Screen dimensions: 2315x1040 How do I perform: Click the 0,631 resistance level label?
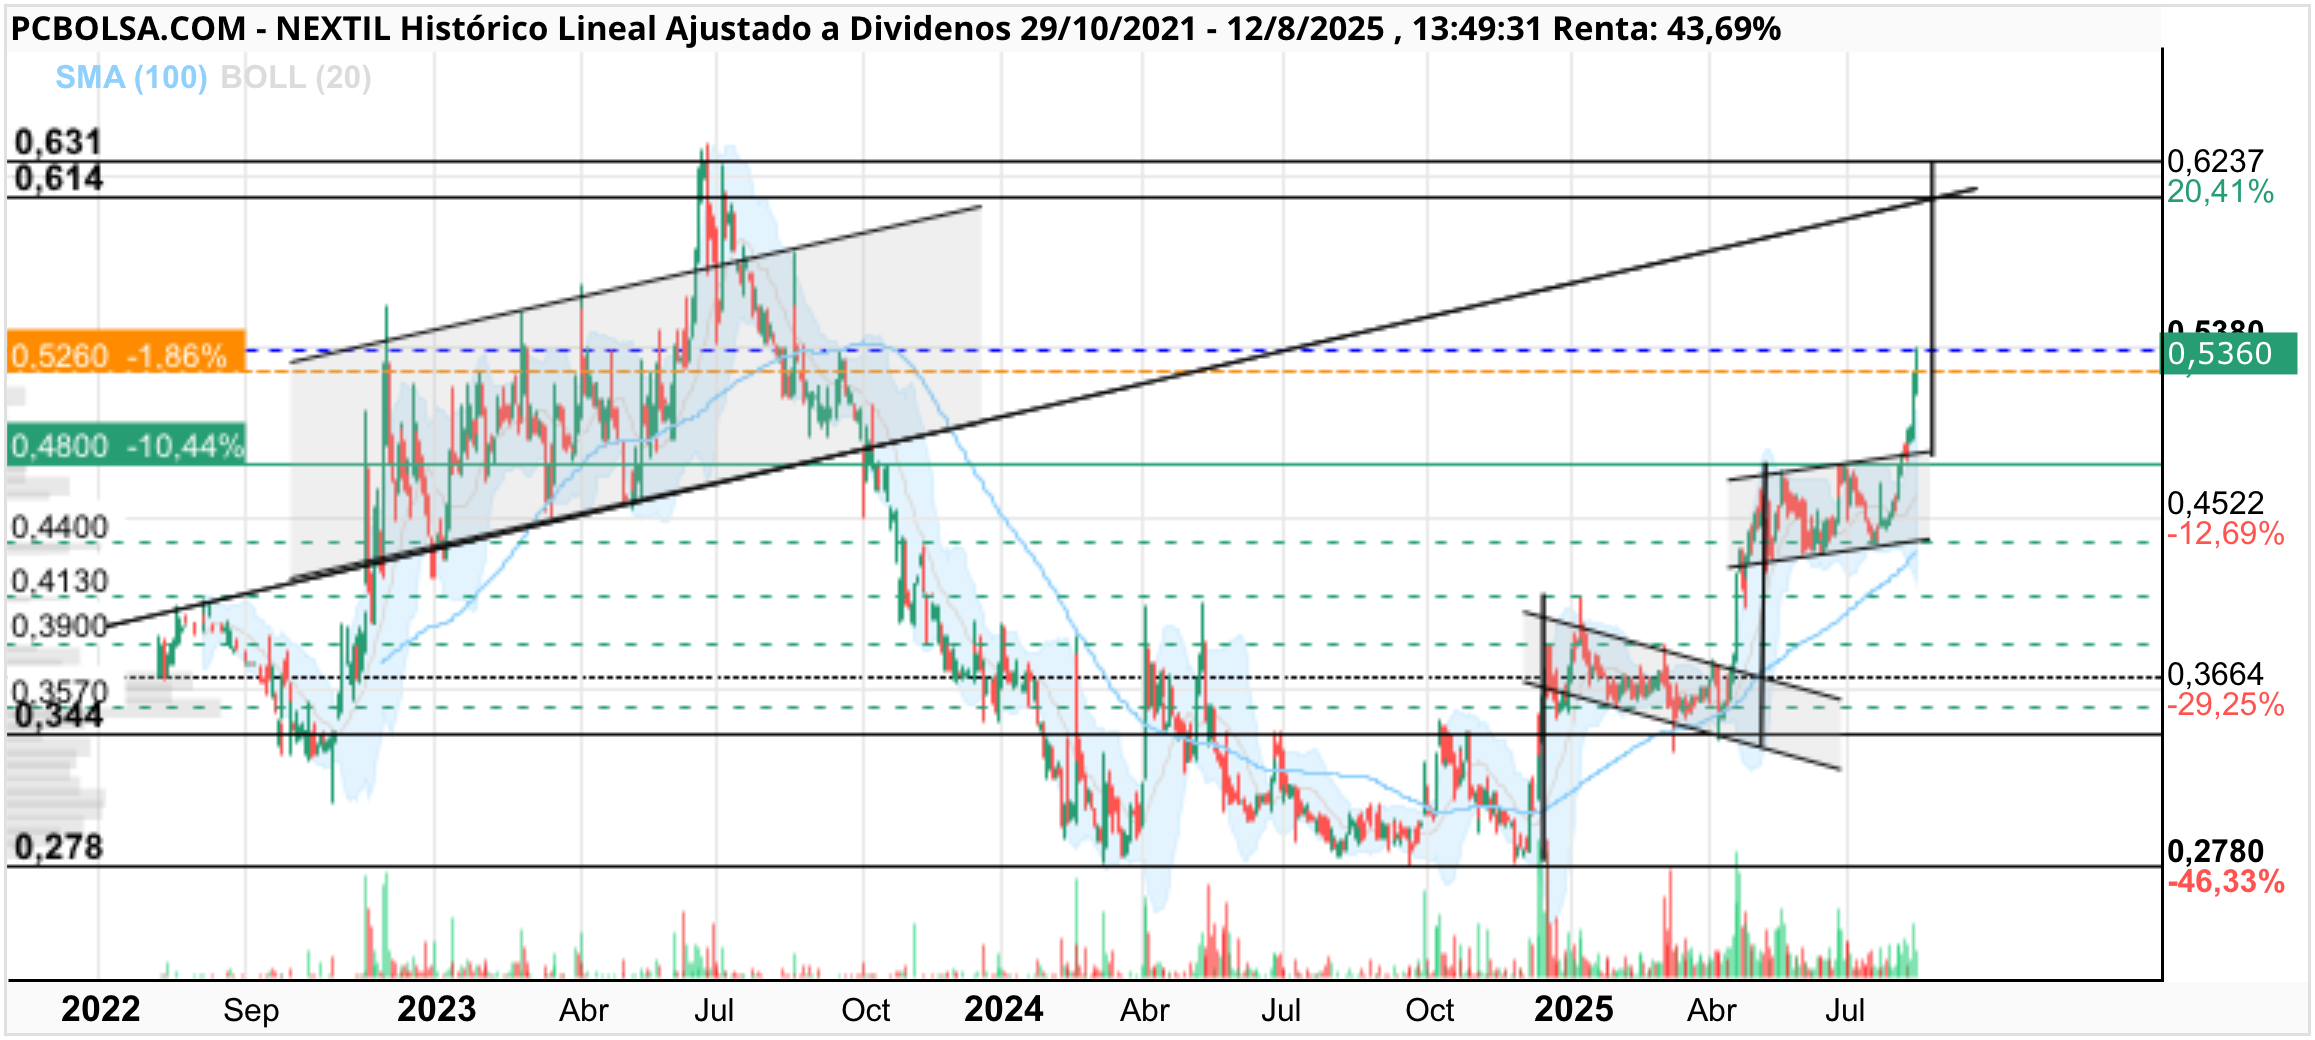pos(58,142)
